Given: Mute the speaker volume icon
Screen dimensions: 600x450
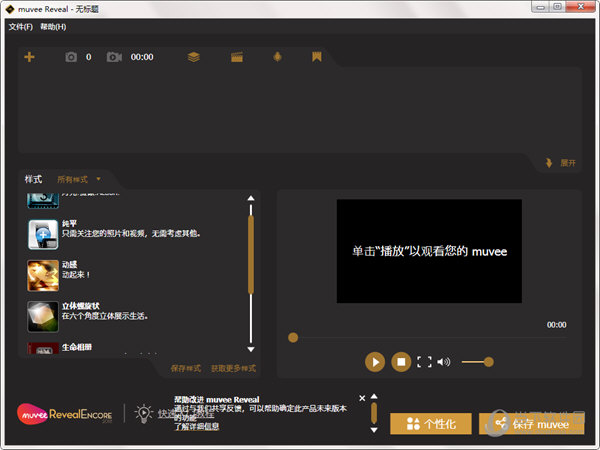Looking at the screenshot, I should [443, 362].
